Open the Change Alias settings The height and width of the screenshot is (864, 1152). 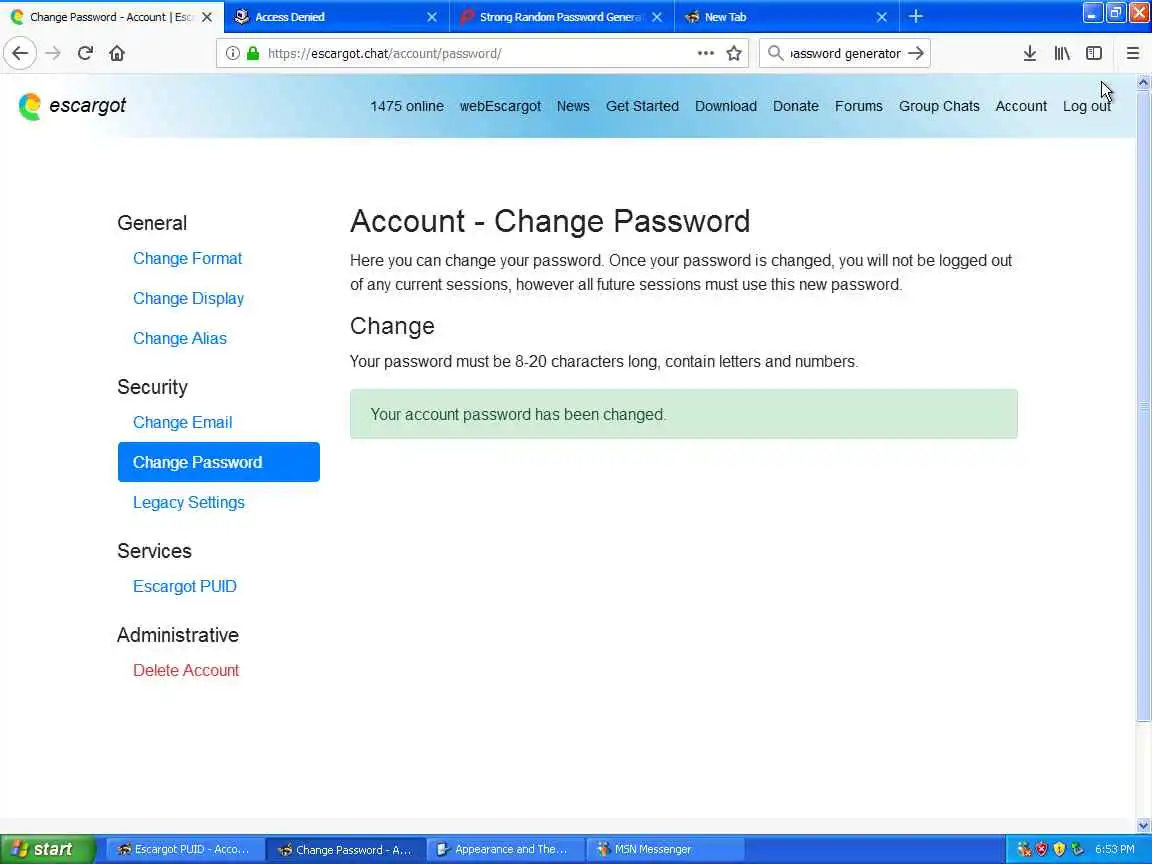tap(180, 338)
